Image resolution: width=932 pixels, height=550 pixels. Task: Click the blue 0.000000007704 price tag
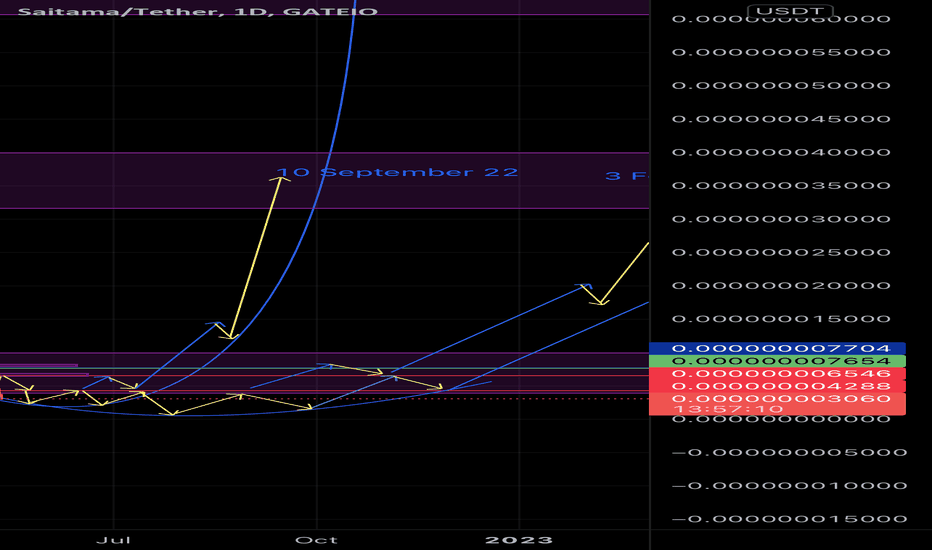[777, 348]
